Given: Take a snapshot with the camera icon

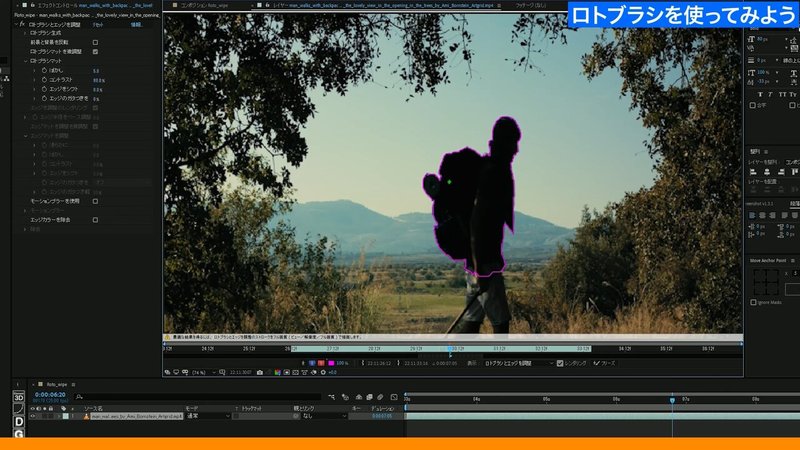Looking at the screenshot, I should (260, 372).
